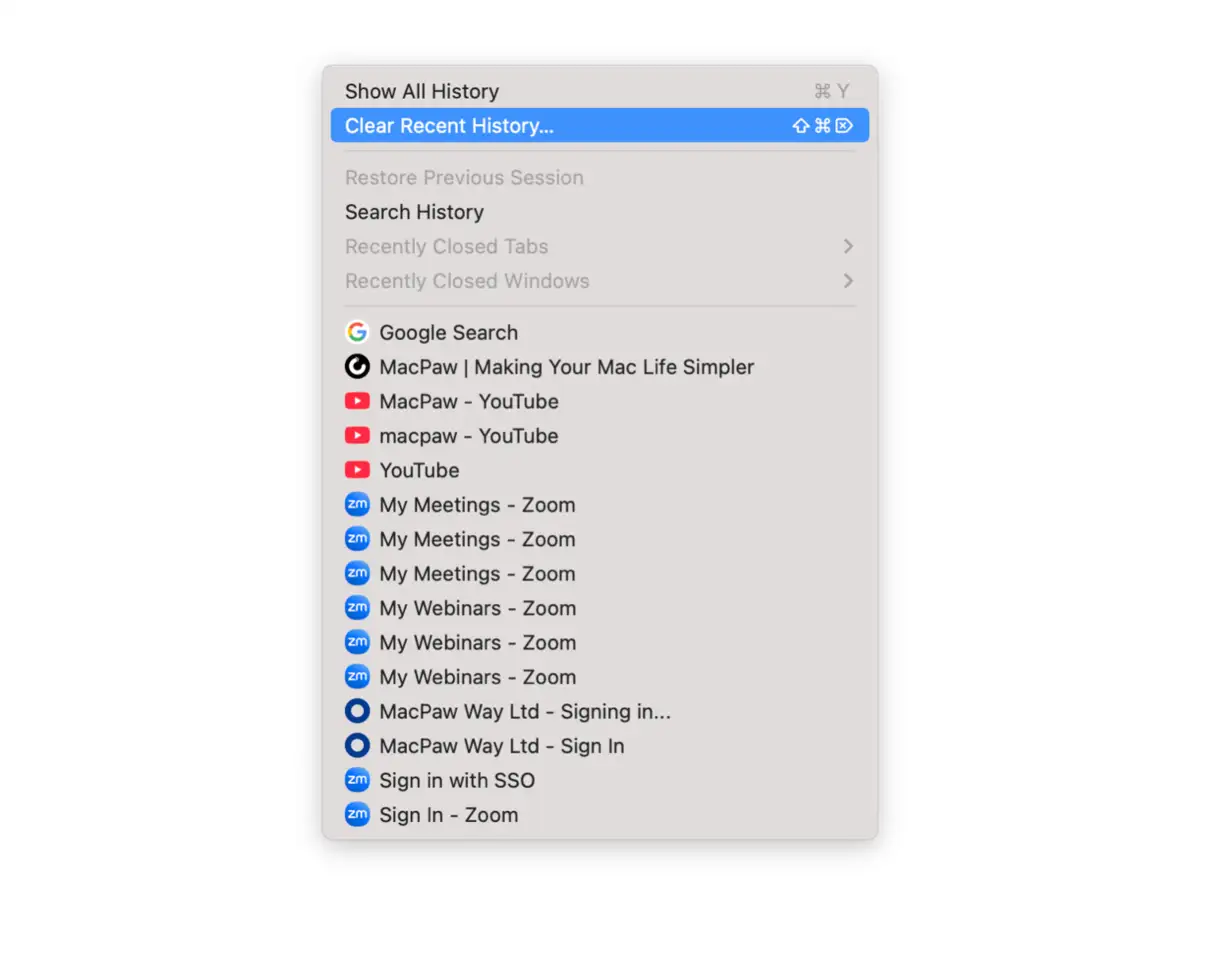
Task: Click Restore Previous Session
Action: (x=464, y=178)
